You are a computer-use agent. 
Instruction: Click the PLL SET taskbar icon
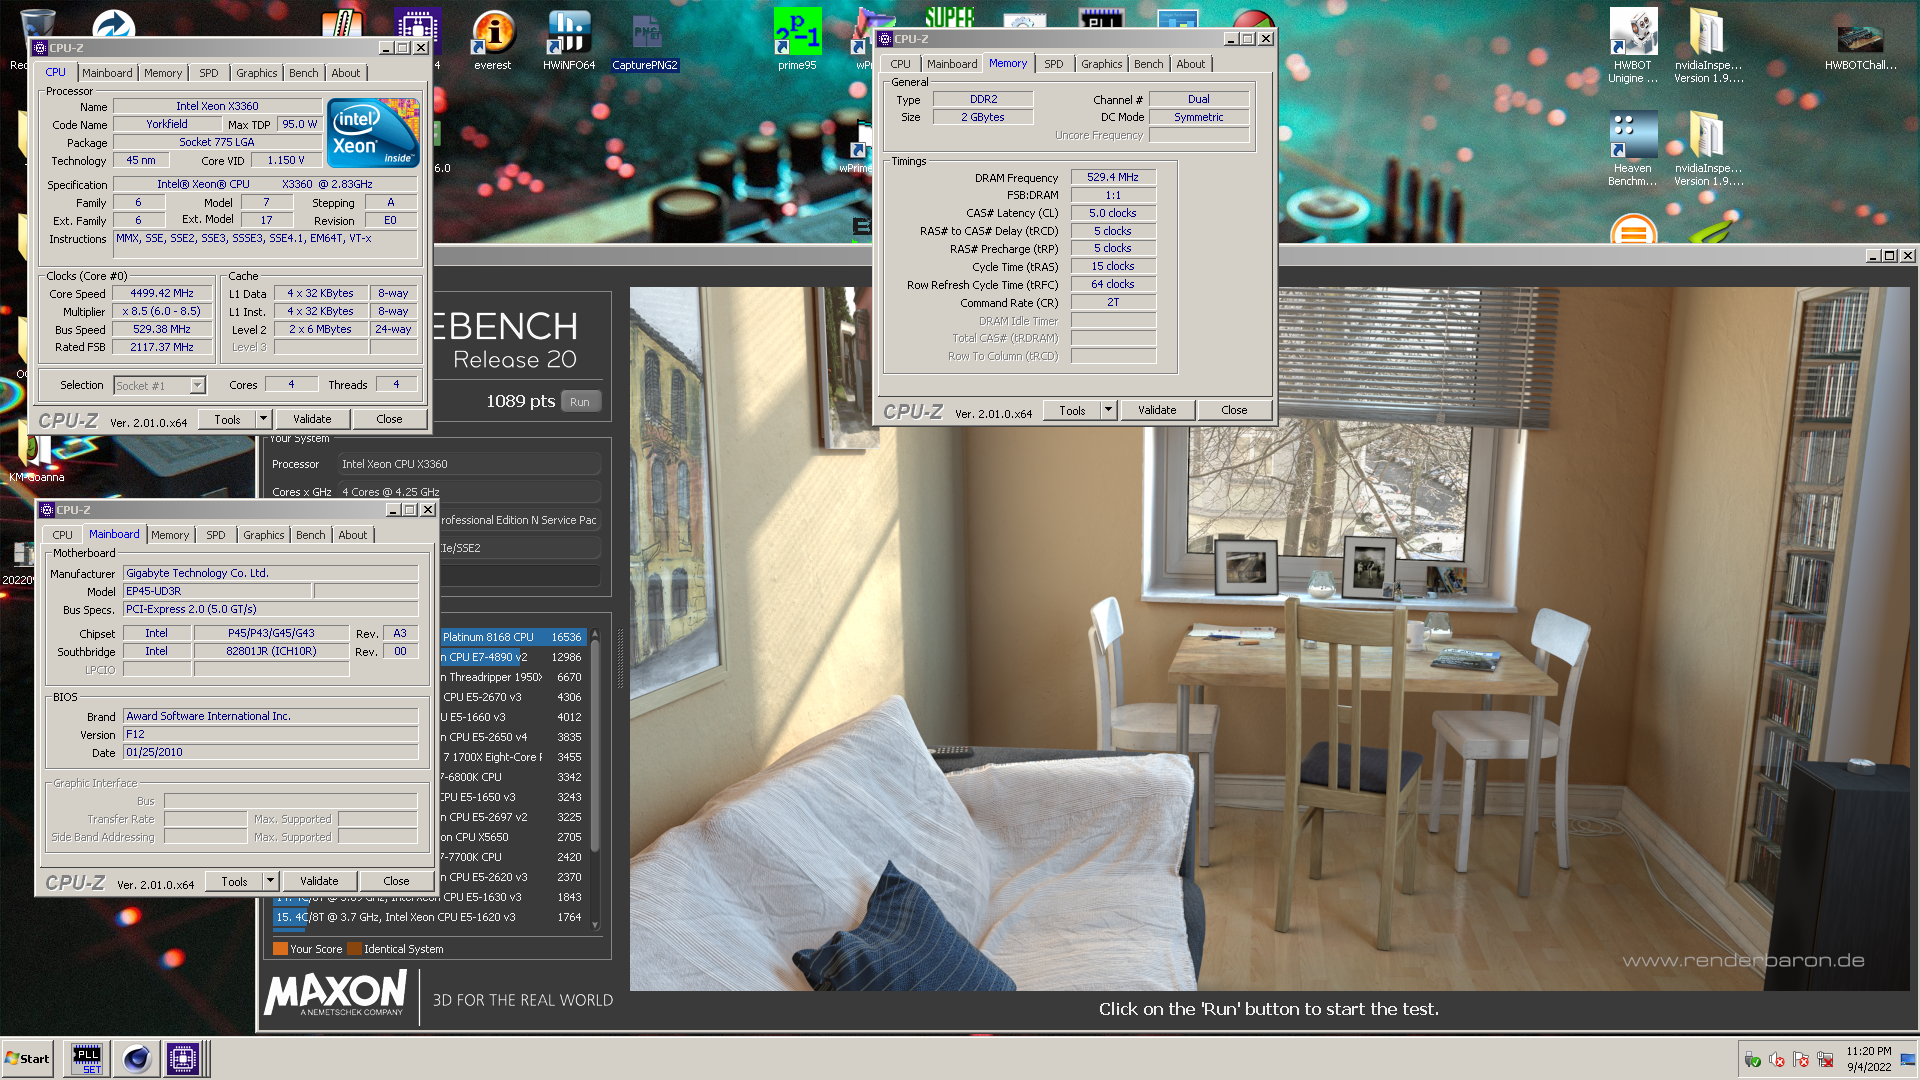[87, 1059]
